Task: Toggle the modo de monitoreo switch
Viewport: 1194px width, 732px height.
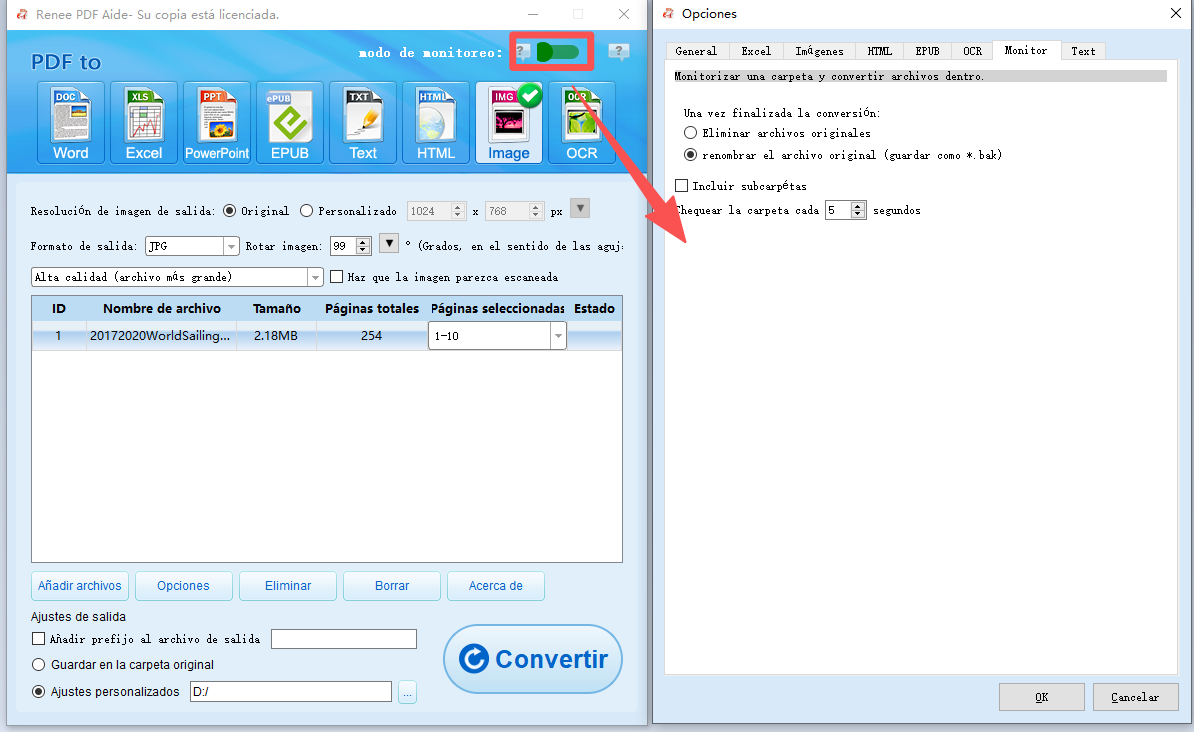Action: click(x=556, y=52)
